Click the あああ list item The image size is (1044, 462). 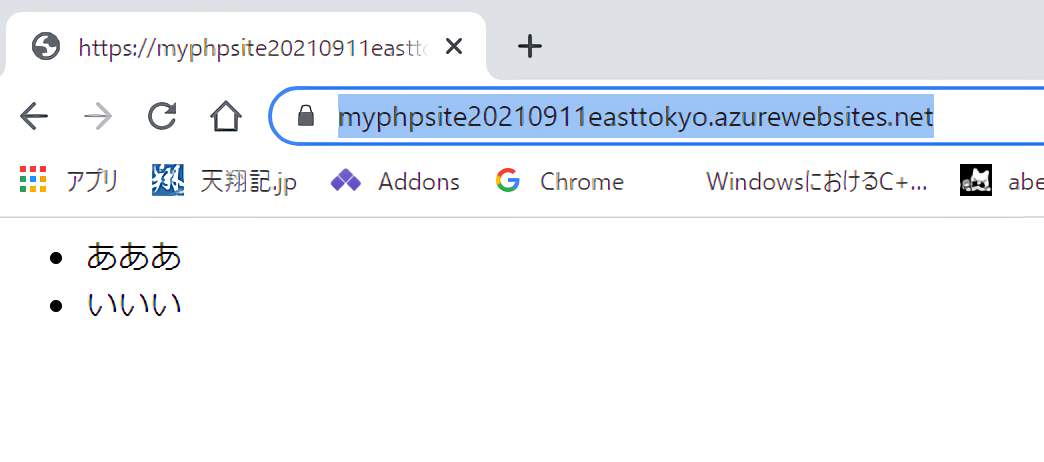coord(134,256)
